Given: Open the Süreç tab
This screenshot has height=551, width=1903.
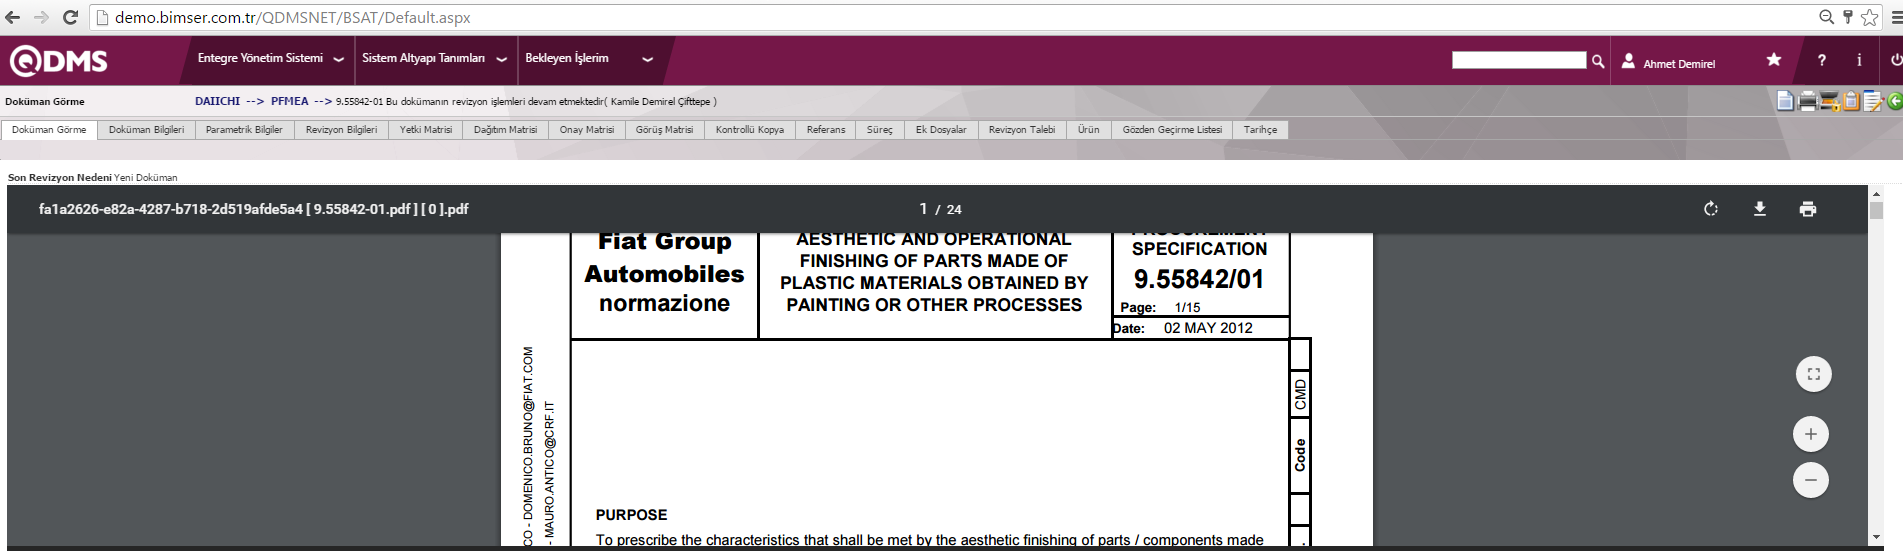Looking at the screenshot, I should click(880, 130).
